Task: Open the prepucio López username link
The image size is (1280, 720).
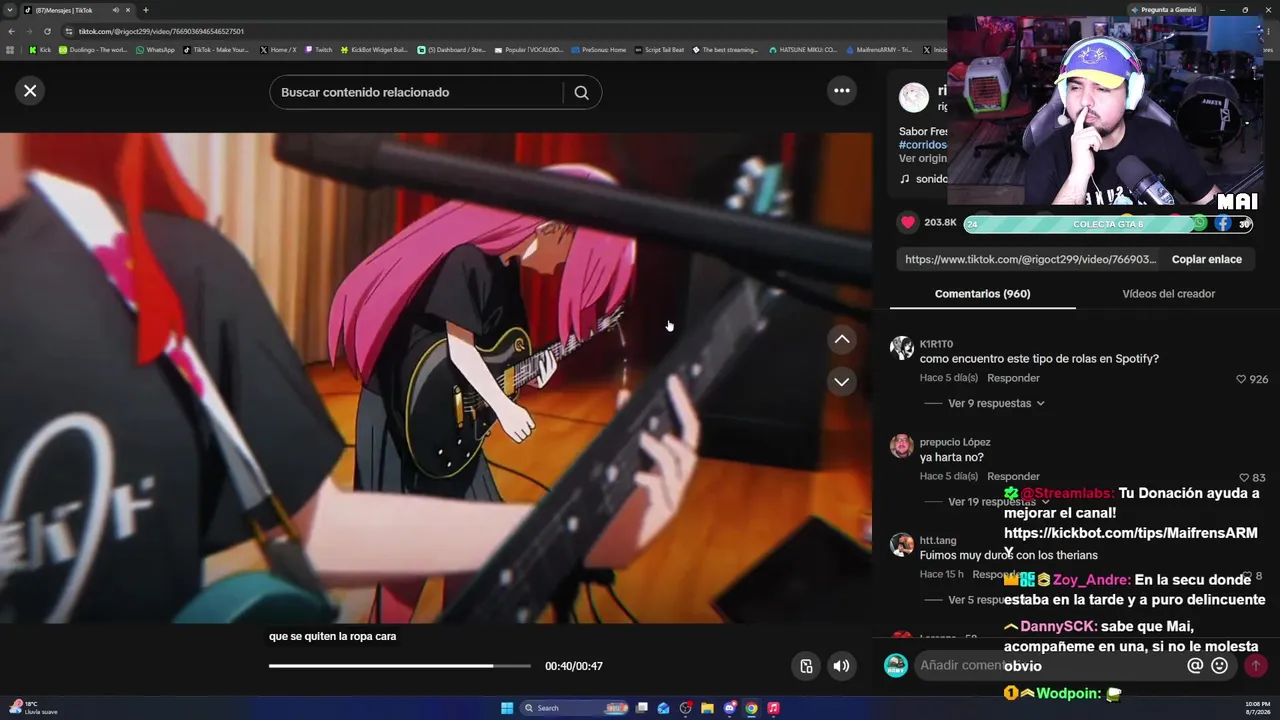Action: (x=955, y=442)
